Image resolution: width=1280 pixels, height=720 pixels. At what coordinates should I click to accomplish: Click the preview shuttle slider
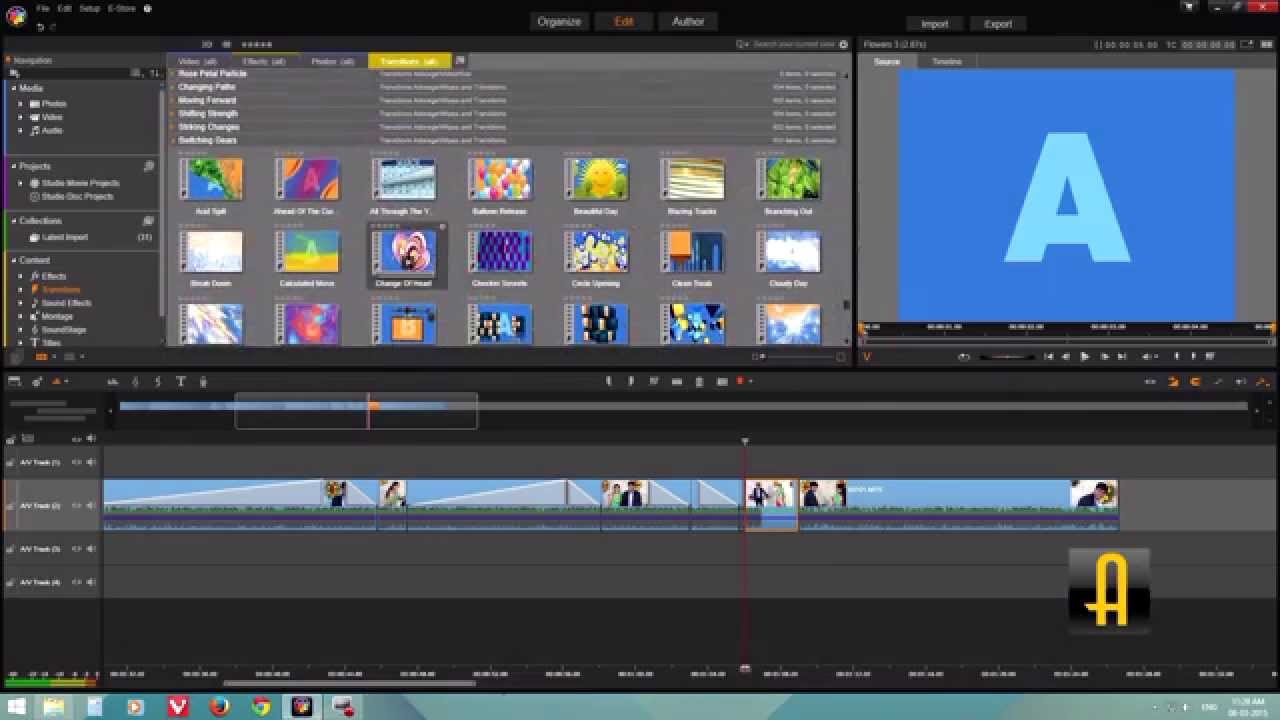pyautogui.click(x=1007, y=356)
